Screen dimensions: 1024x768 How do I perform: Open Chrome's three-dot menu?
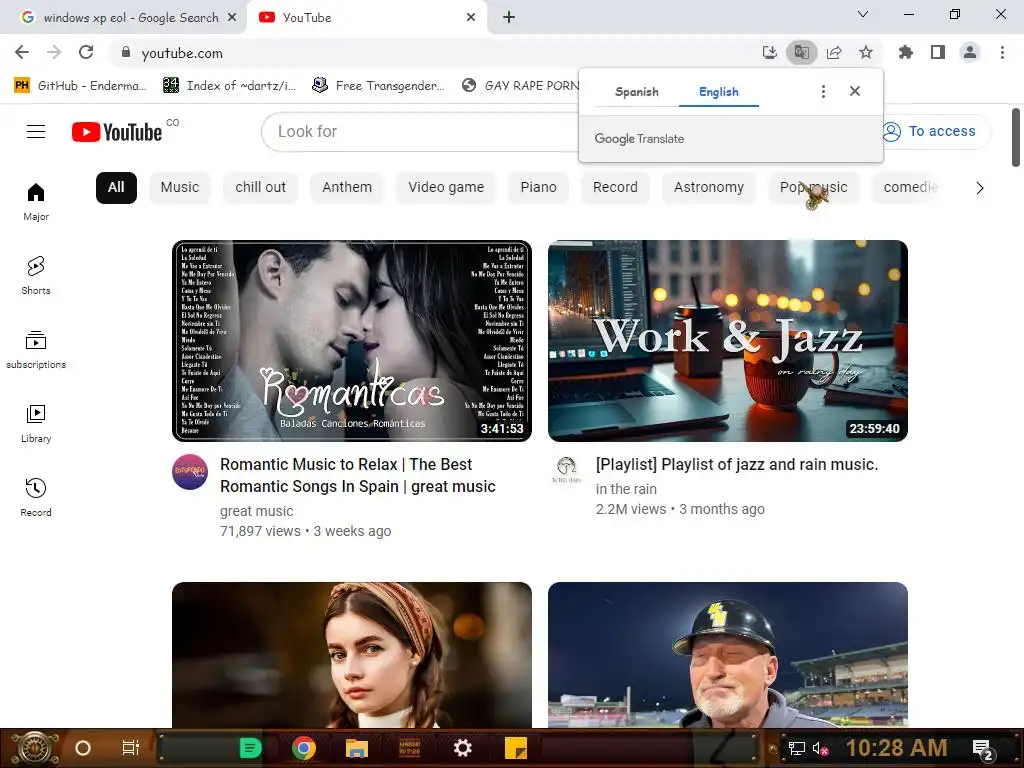1002,52
